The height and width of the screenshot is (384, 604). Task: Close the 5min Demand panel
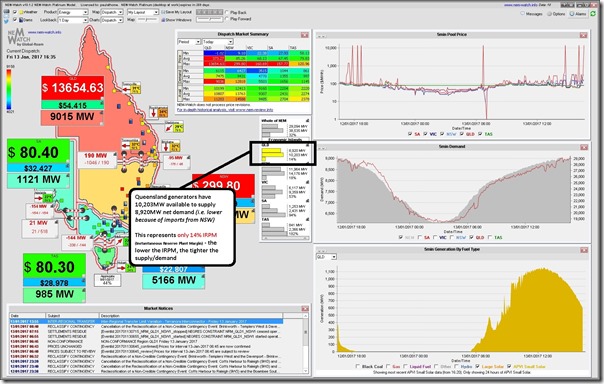pyautogui.click(x=584, y=147)
